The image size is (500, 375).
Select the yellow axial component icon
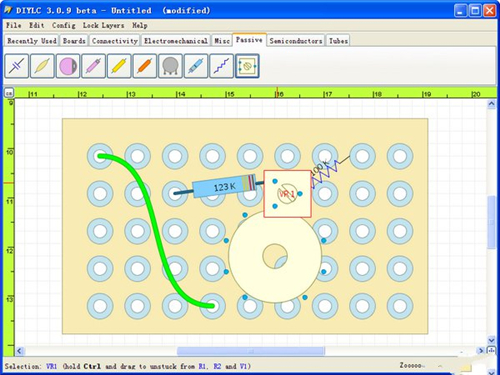click(119, 66)
